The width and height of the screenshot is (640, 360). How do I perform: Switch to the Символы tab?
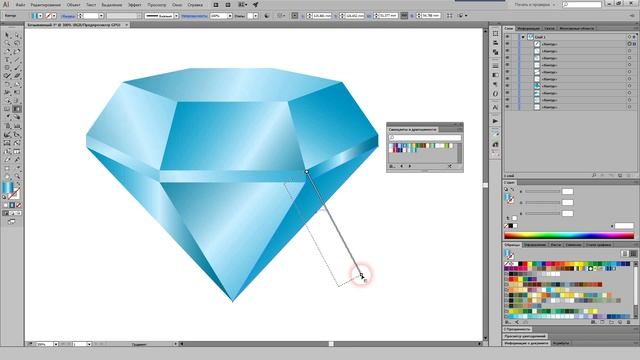click(x=573, y=245)
